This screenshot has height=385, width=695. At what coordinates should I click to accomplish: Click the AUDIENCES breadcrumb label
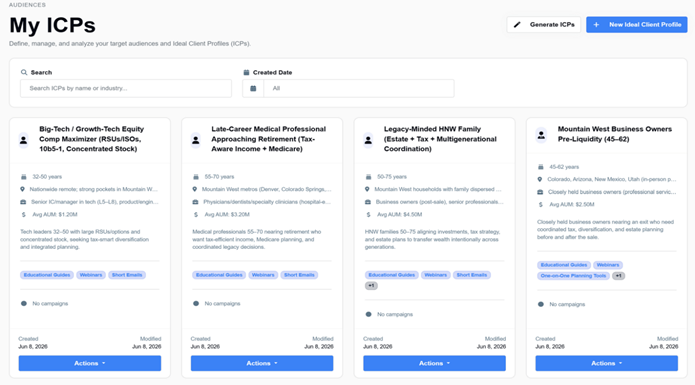(x=27, y=5)
